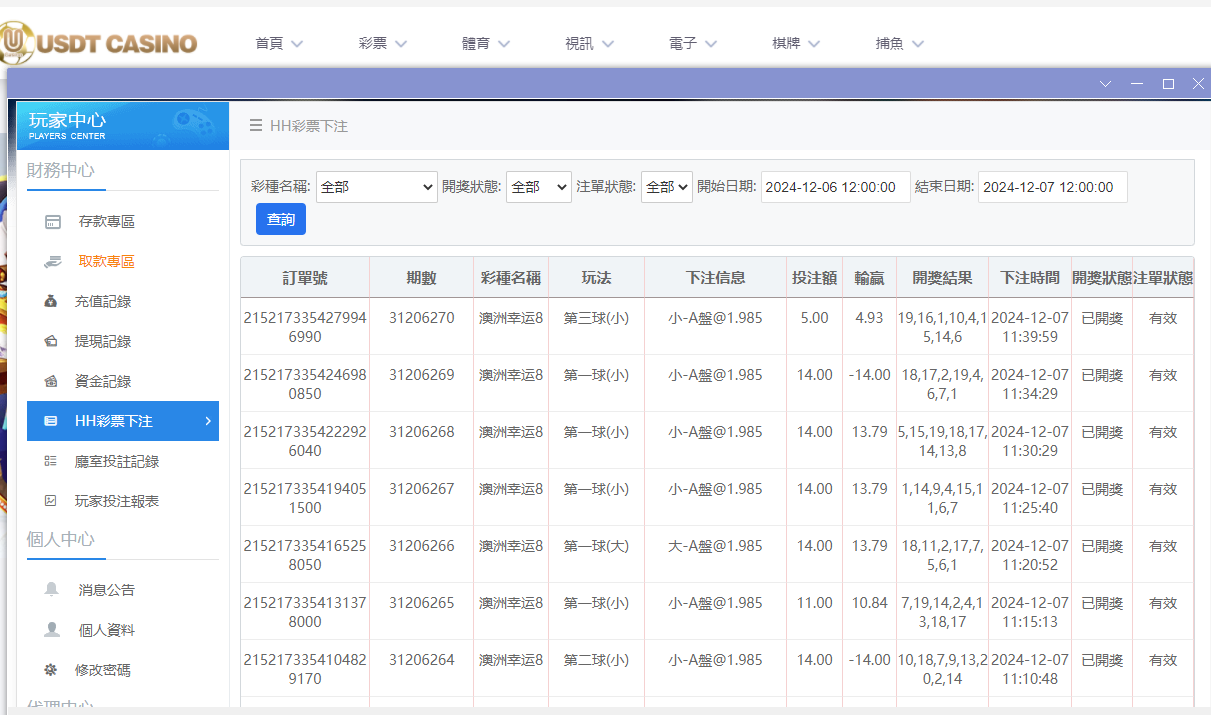Screen dimensions: 1211x715
Task: Click the 開始日期 start date field
Action: [x=835, y=187]
